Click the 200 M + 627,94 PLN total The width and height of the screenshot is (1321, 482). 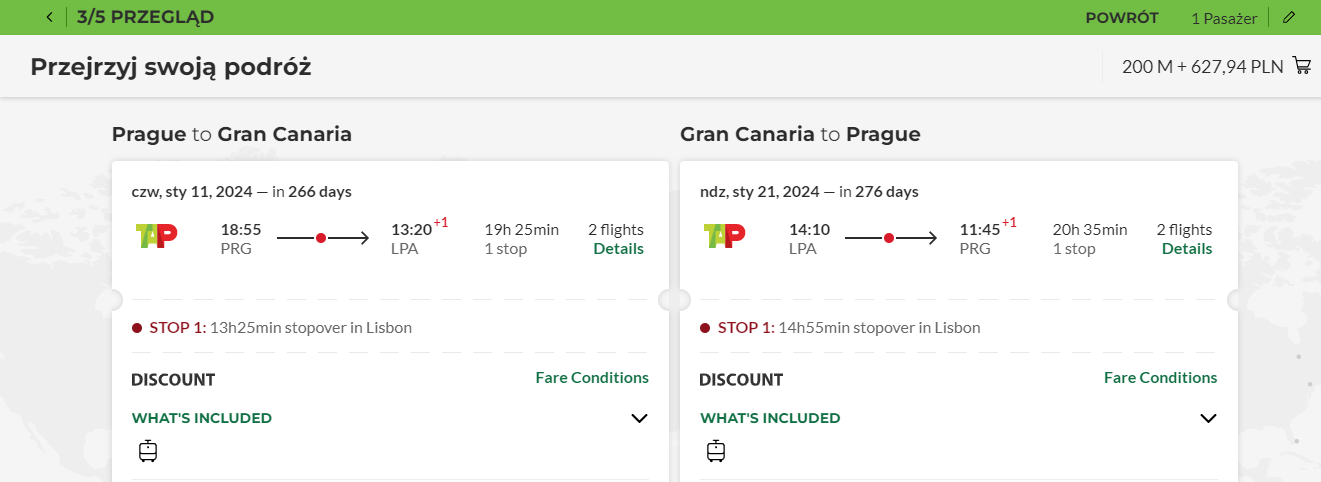tap(1202, 67)
